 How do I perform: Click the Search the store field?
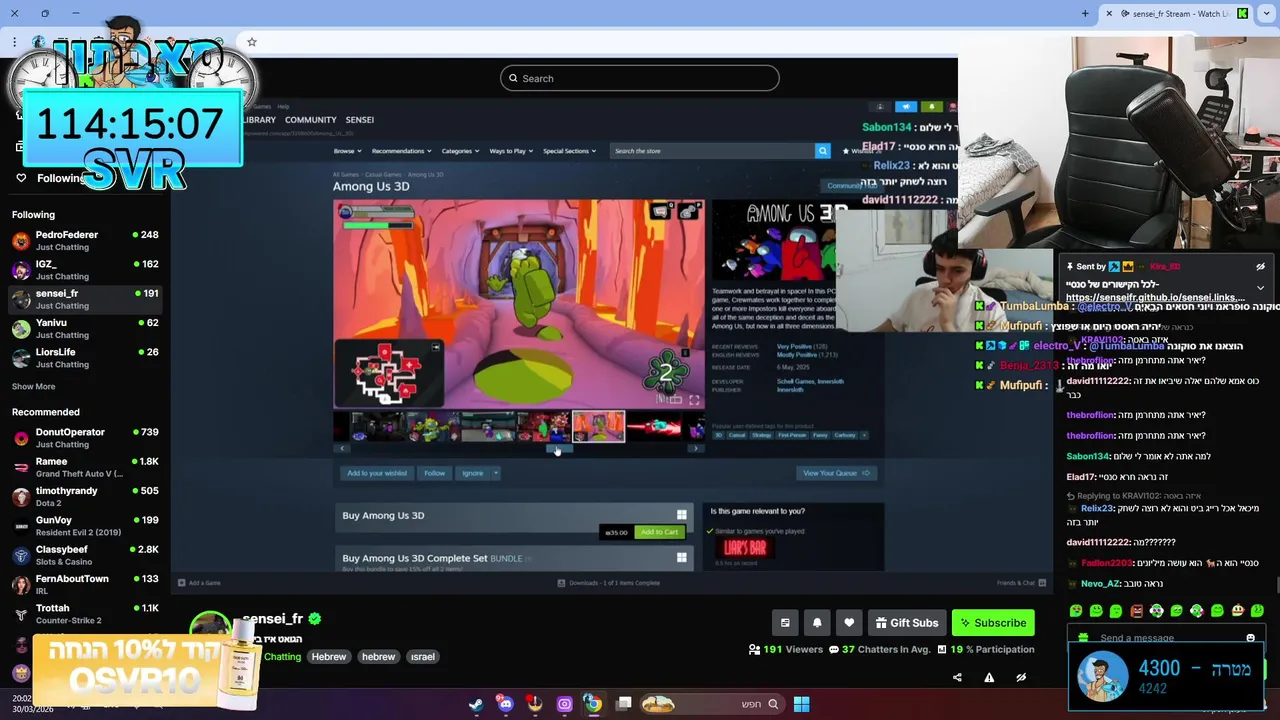pos(712,151)
